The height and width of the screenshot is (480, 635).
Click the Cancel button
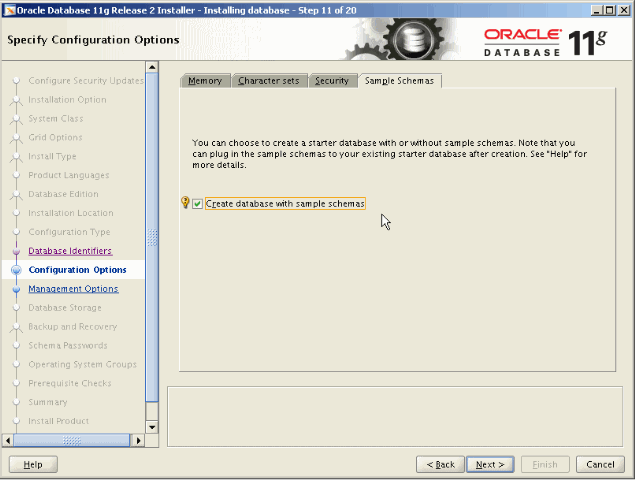[600, 464]
